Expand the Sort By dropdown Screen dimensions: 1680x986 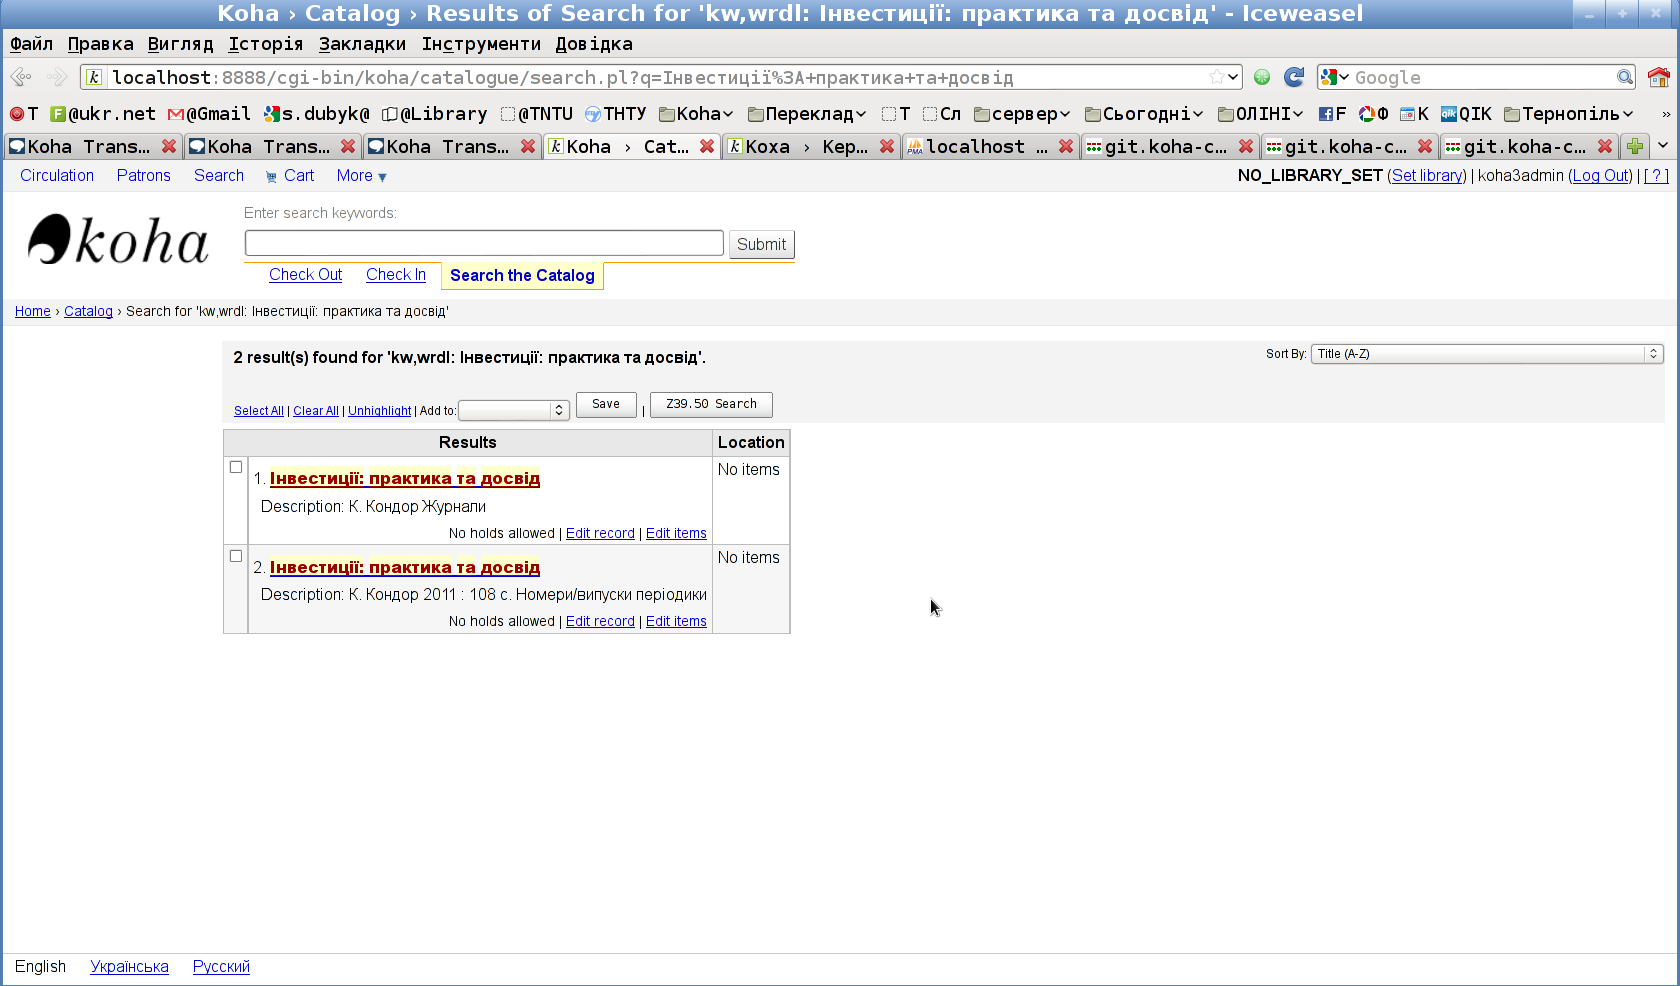click(1486, 354)
